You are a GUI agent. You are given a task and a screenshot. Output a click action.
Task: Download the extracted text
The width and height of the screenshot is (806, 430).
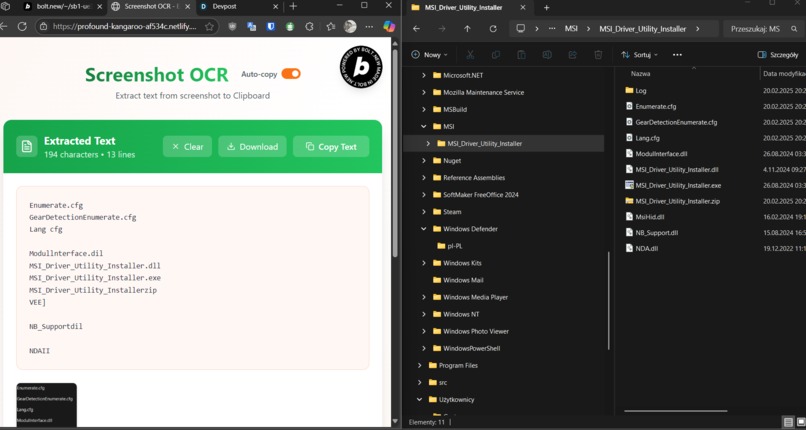point(252,146)
